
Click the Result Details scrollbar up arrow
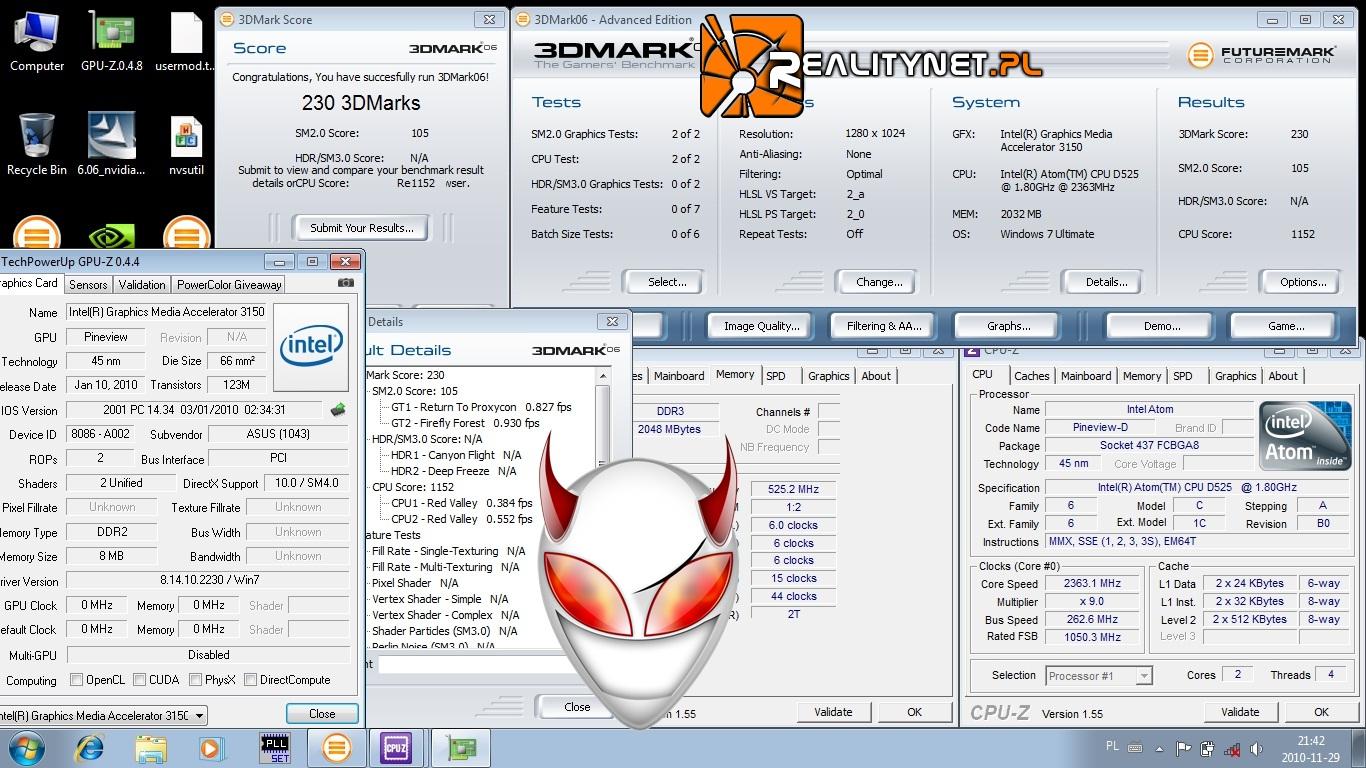click(603, 376)
